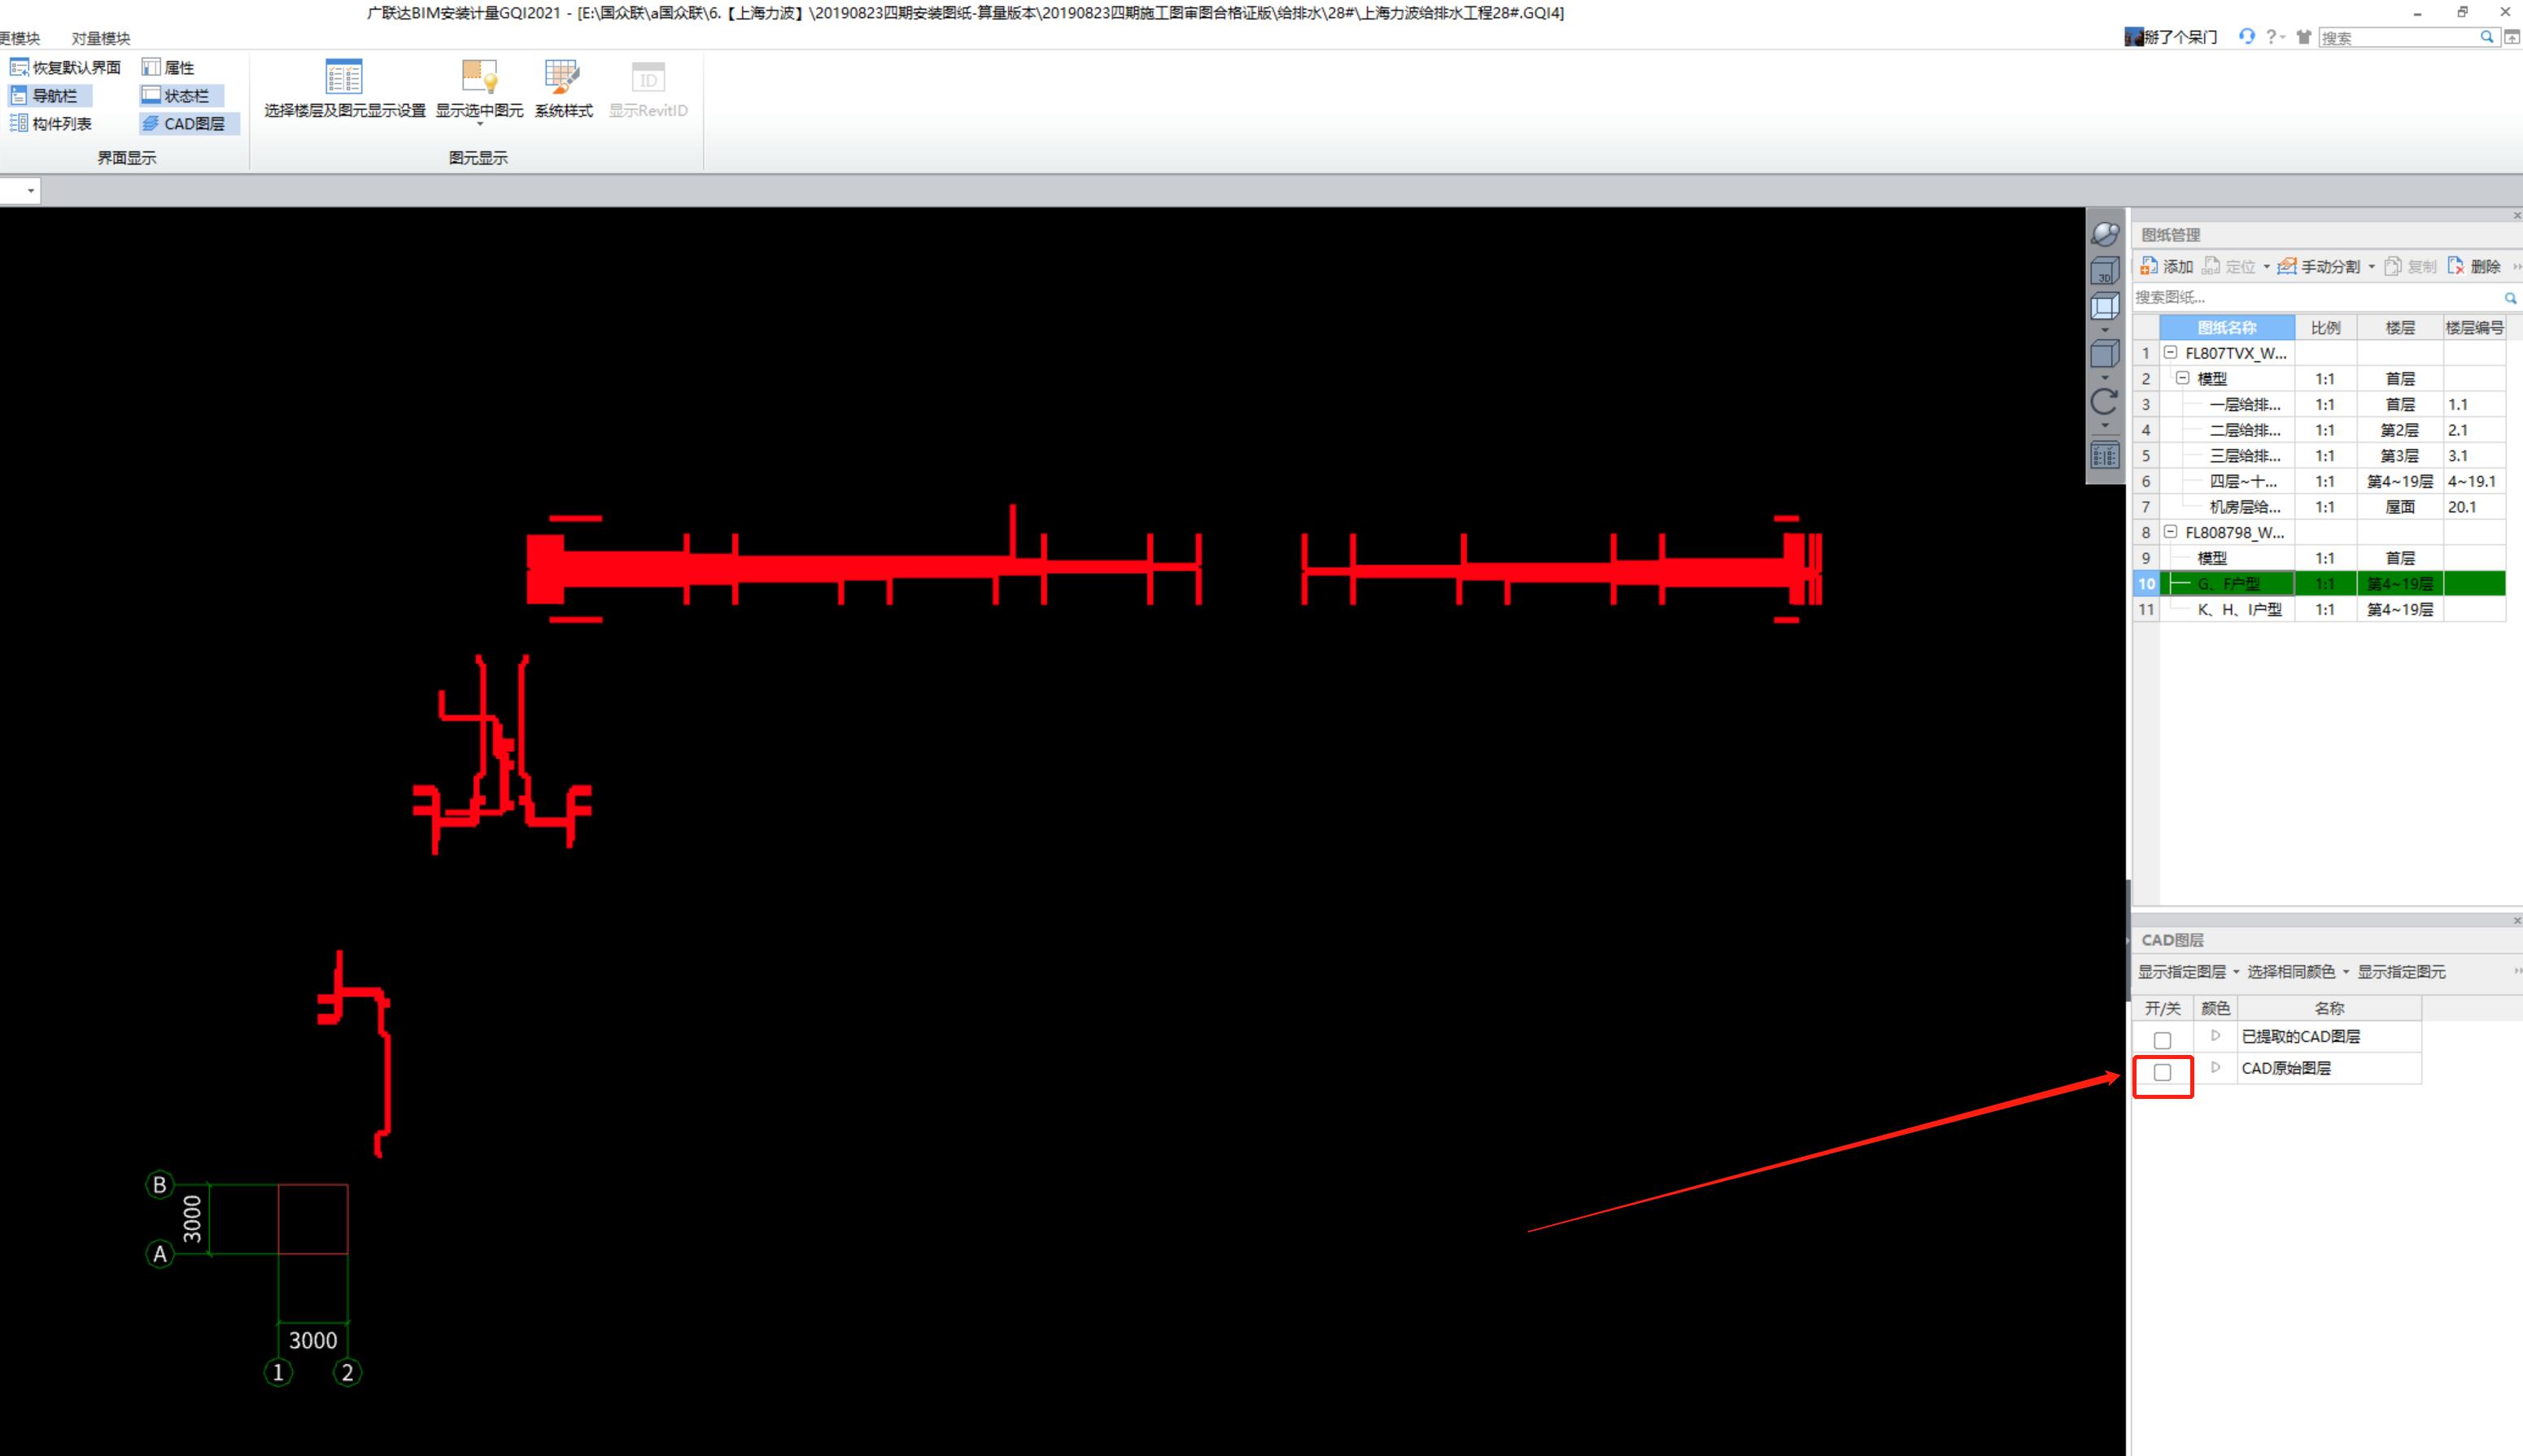Expand the FL808798_W... entry

pyautogui.click(x=2166, y=532)
